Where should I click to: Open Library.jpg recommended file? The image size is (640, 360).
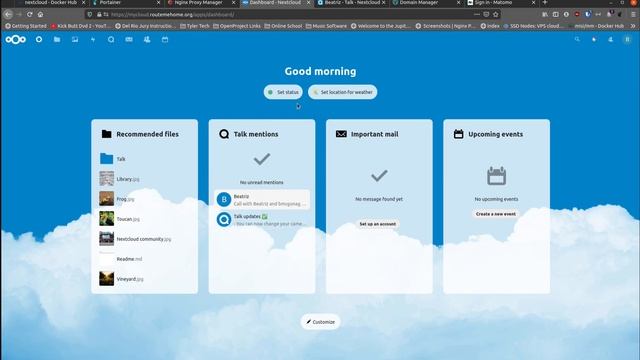[144, 179]
